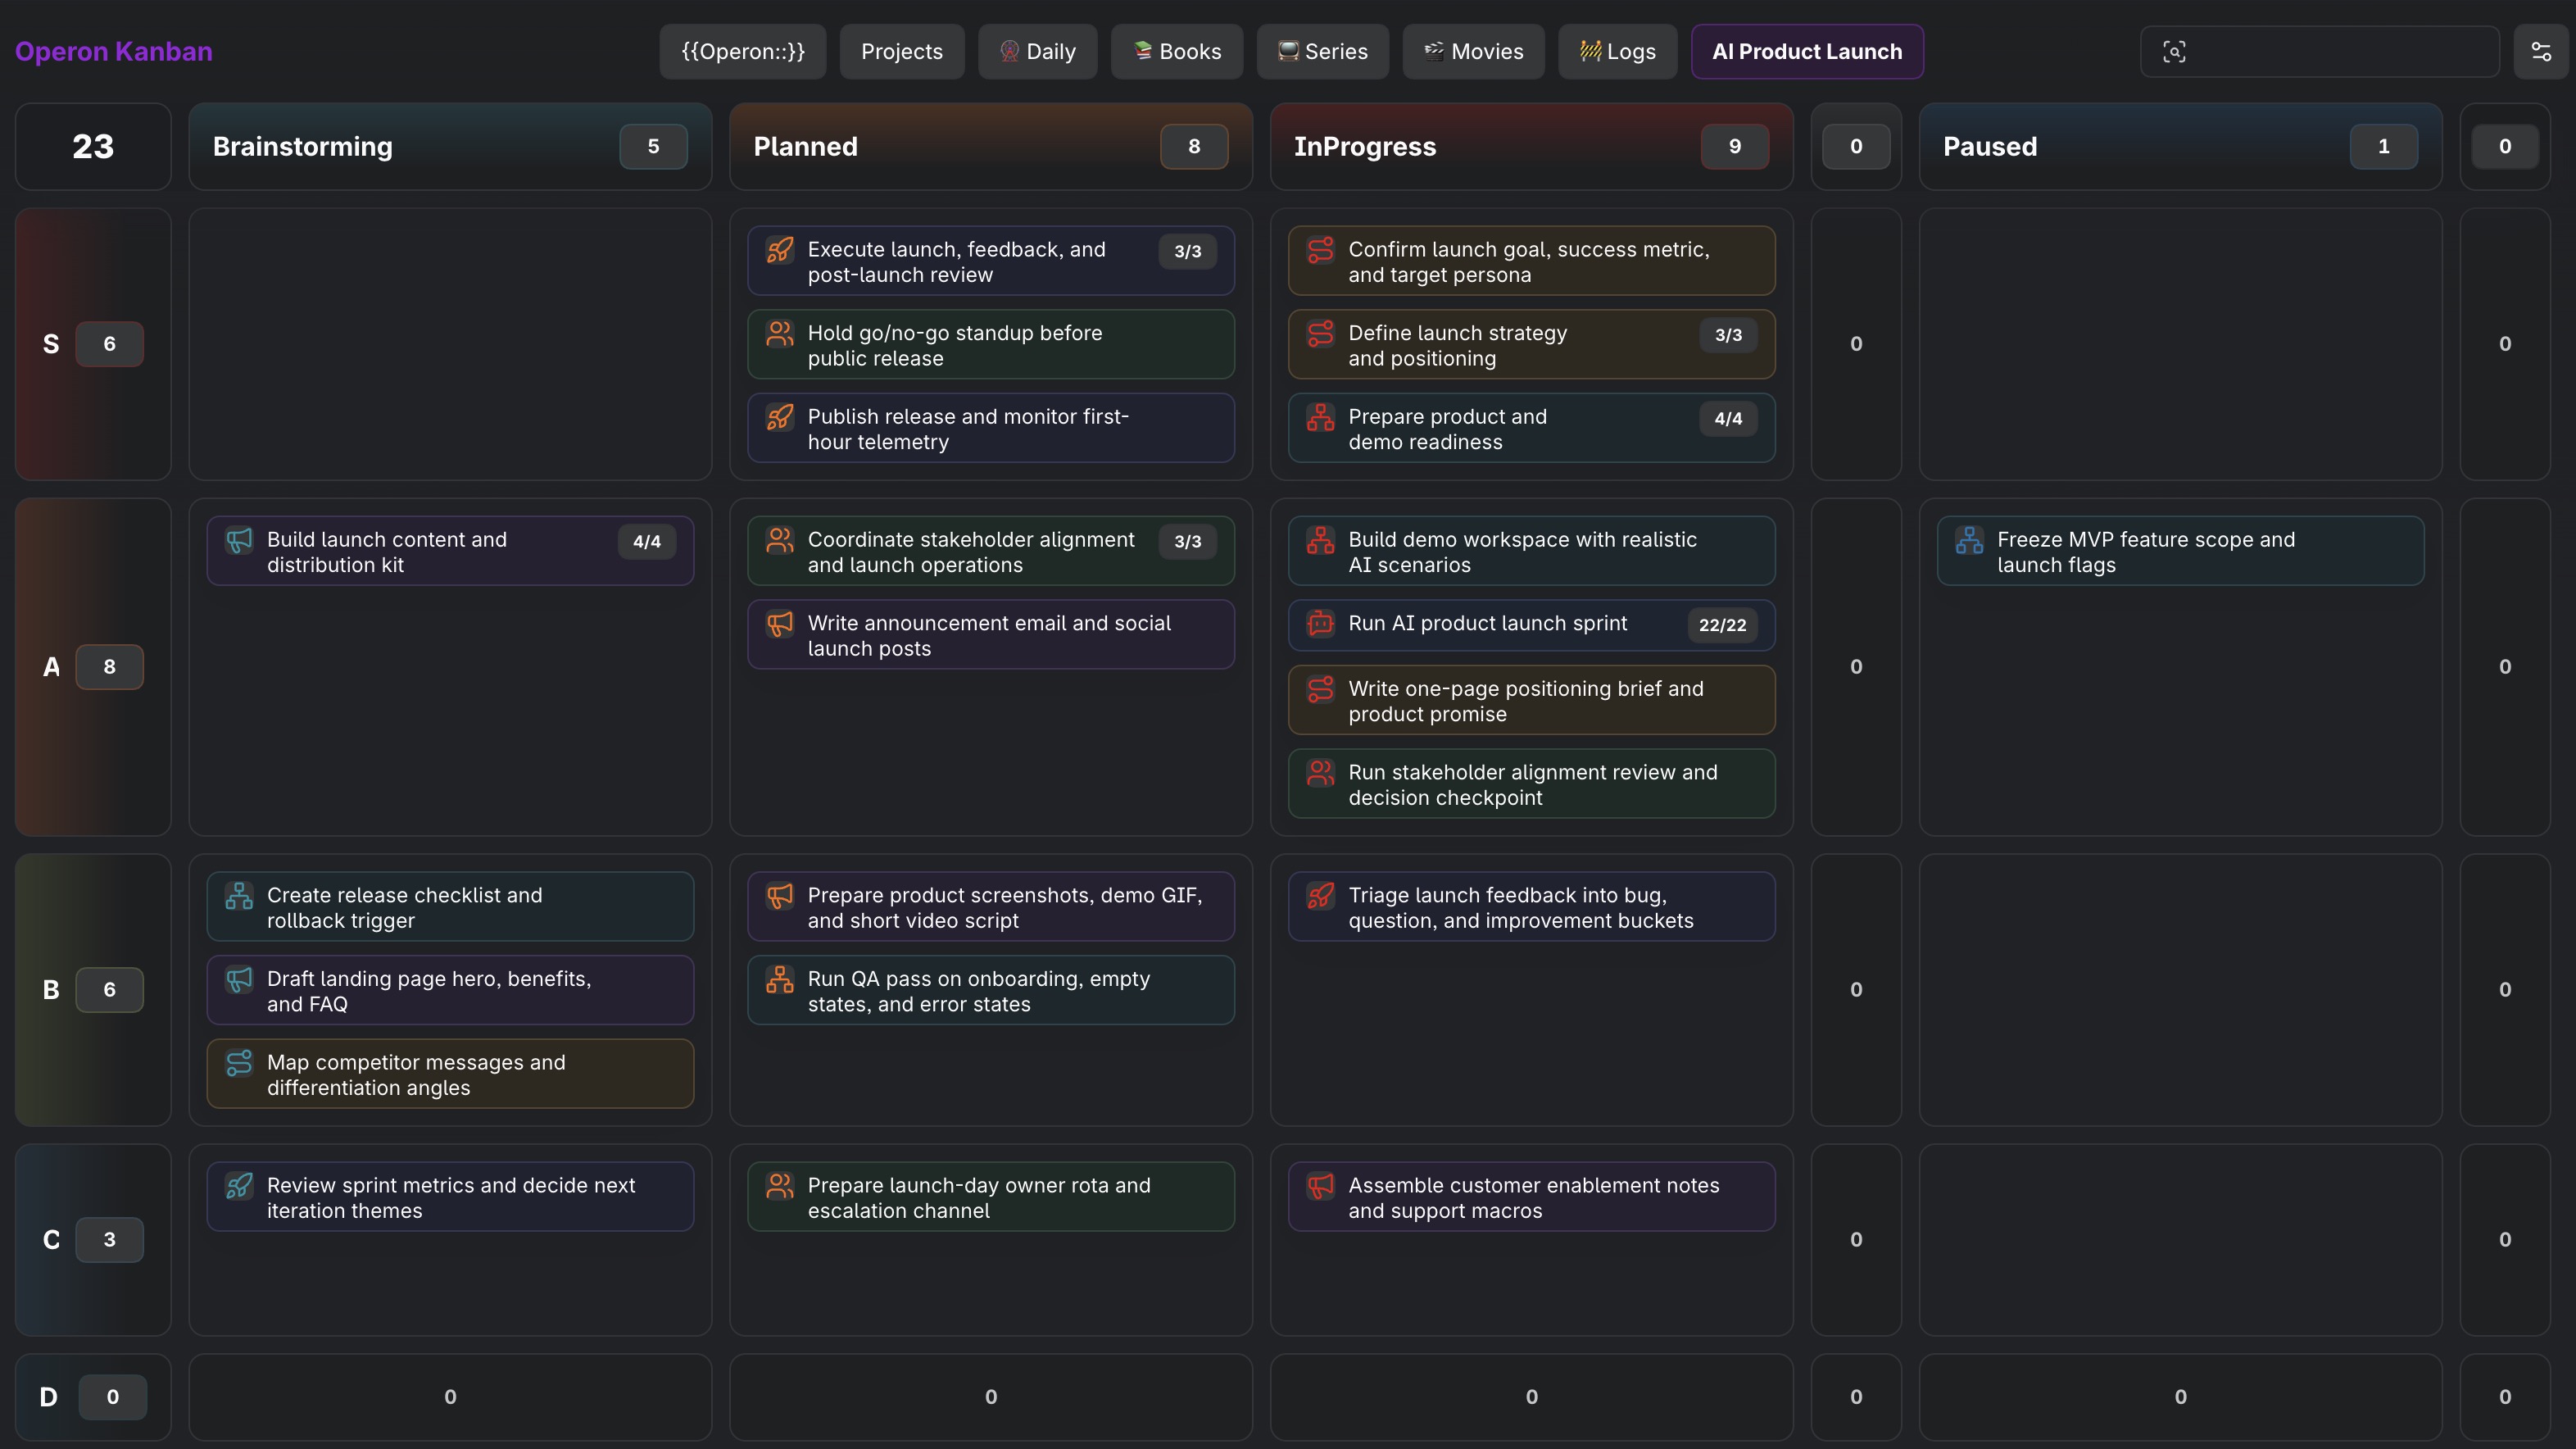Click people icon on Run stakeholder alignment review
The image size is (2576, 1449).
[x=1320, y=772]
